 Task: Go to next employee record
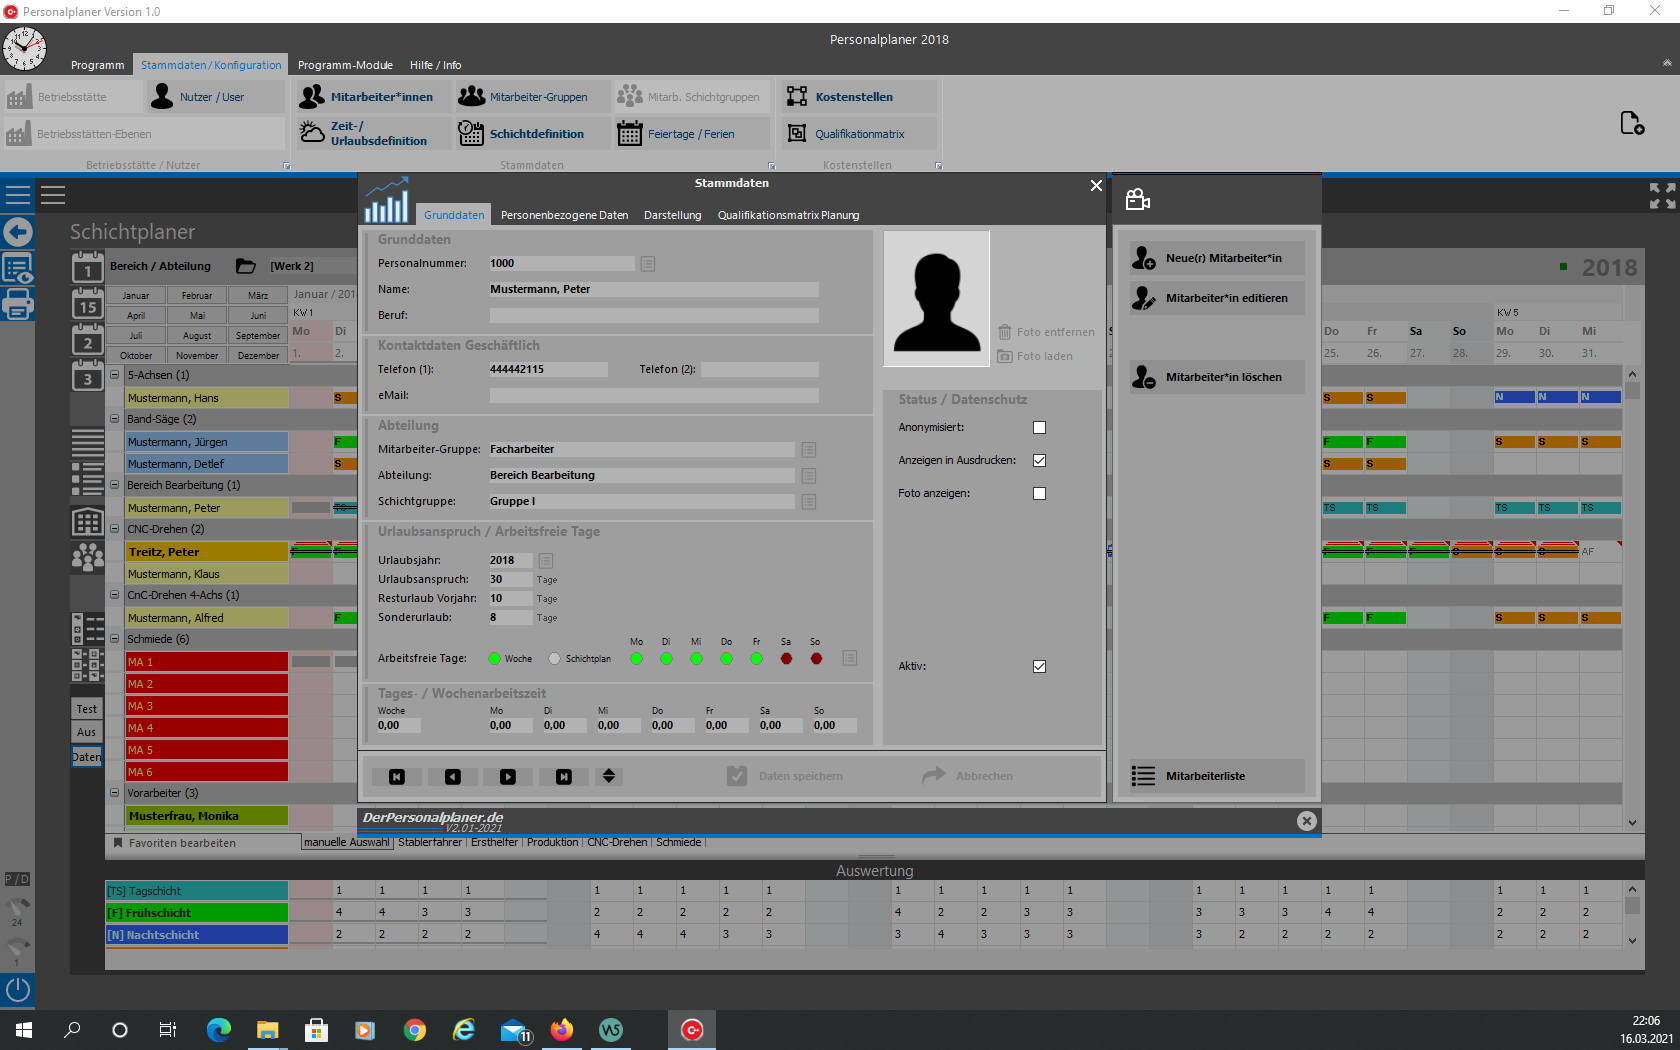pos(508,777)
